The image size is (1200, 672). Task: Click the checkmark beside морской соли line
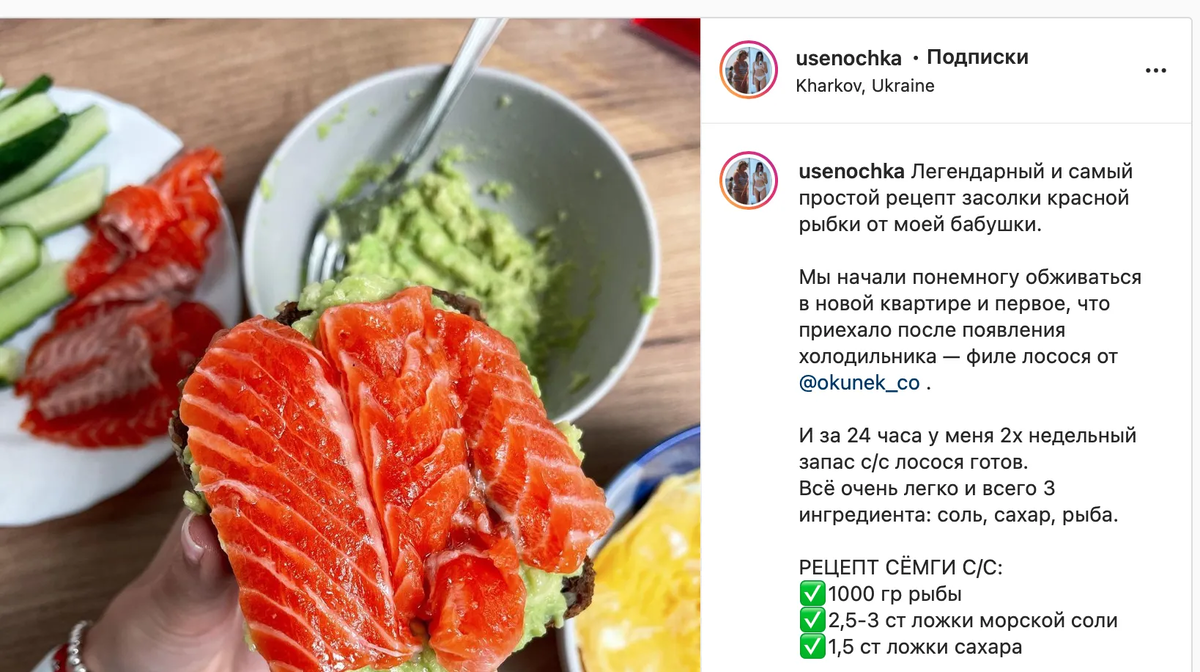point(812,620)
